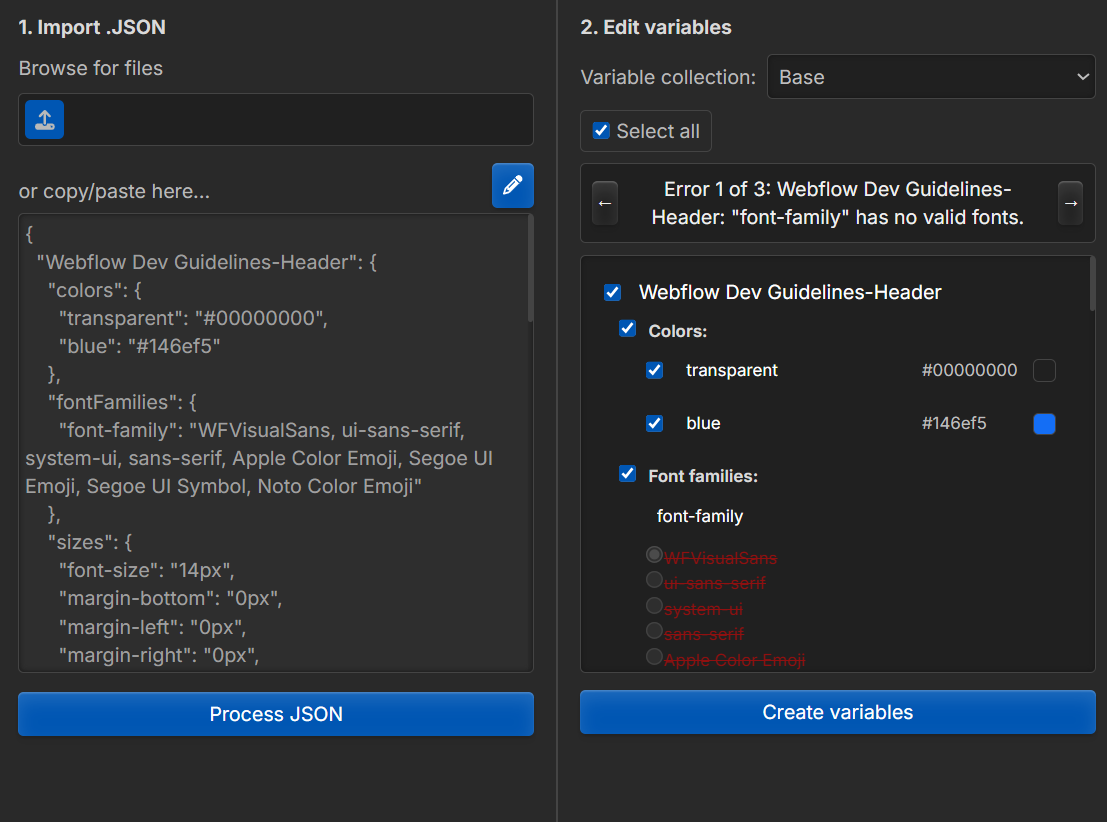Open the Variable collection Base dropdown
The width and height of the screenshot is (1107, 822).
931,77
